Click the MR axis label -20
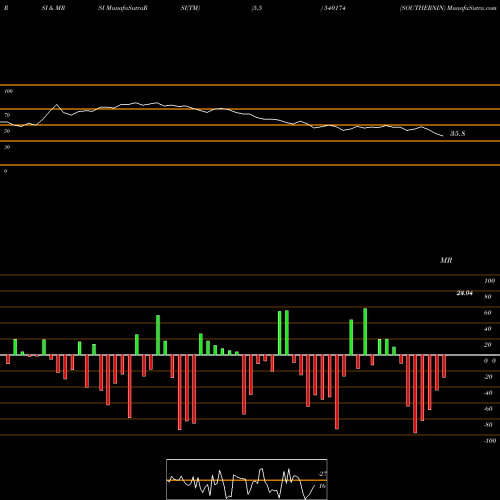The image size is (500, 500). click(x=488, y=377)
